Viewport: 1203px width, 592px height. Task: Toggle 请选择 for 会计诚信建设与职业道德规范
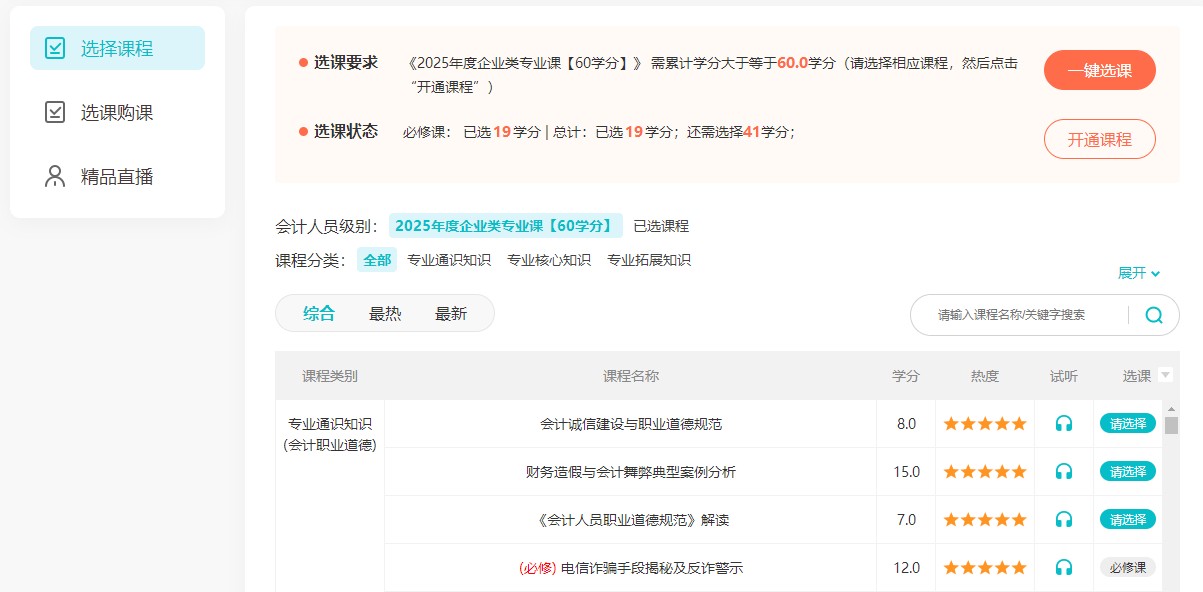tap(1127, 423)
